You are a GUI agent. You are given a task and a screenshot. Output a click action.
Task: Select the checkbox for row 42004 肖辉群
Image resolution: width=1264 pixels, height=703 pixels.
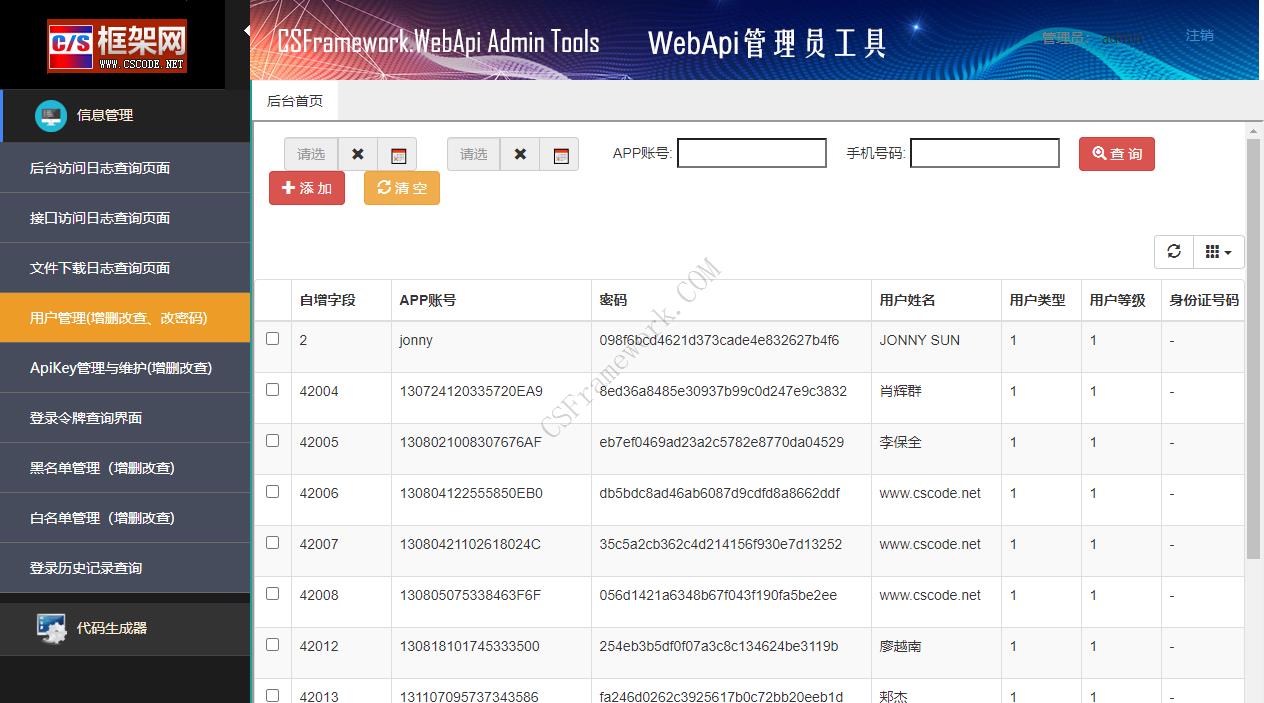click(272, 390)
